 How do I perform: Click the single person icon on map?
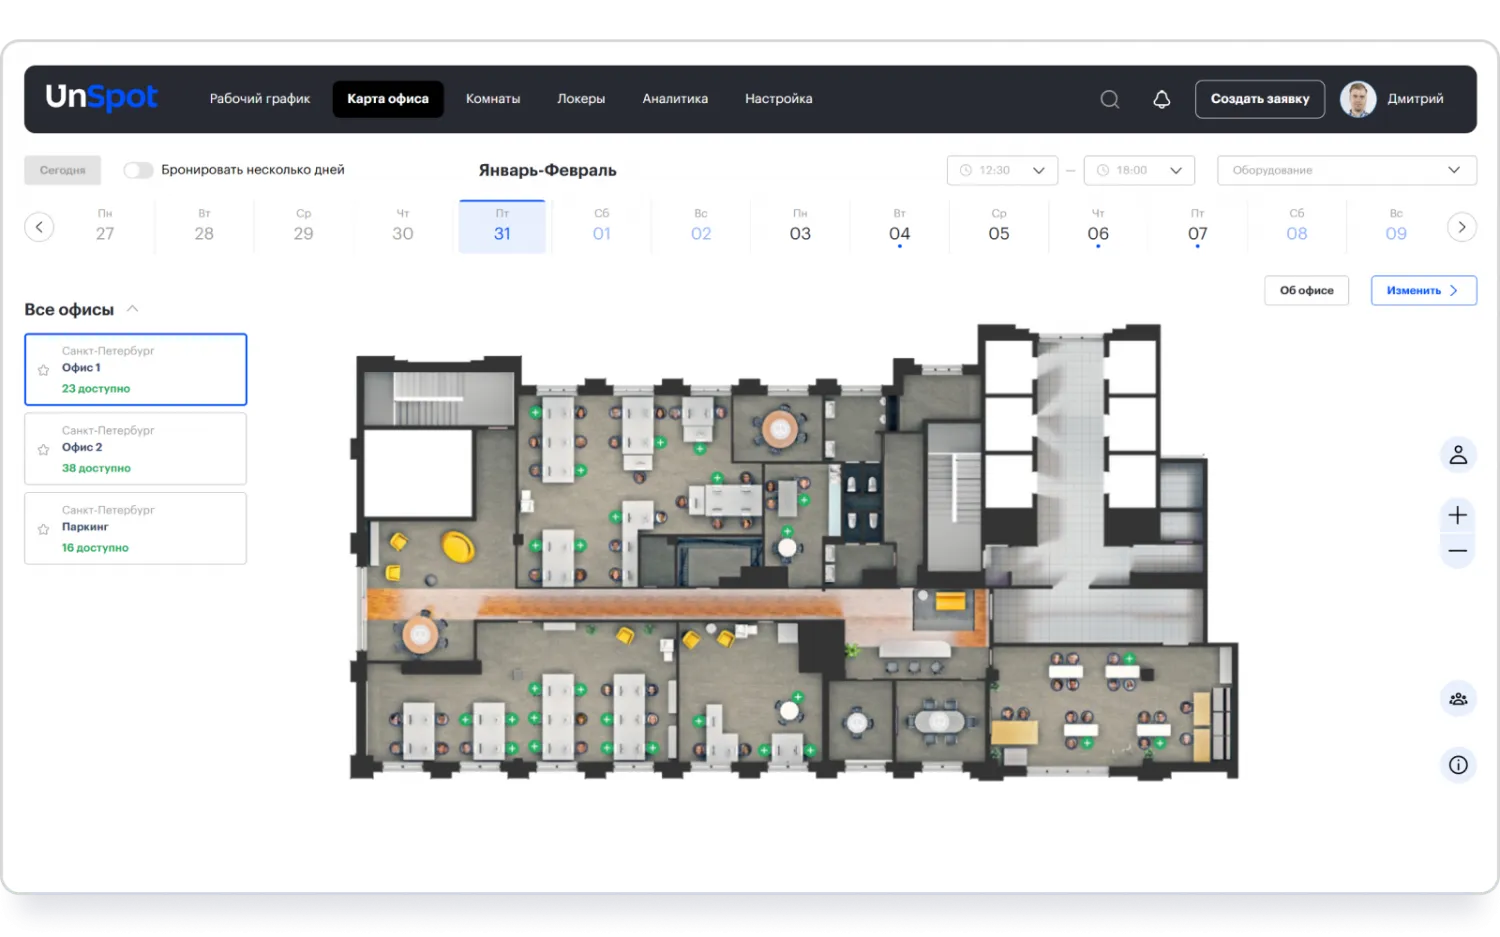click(x=1458, y=455)
